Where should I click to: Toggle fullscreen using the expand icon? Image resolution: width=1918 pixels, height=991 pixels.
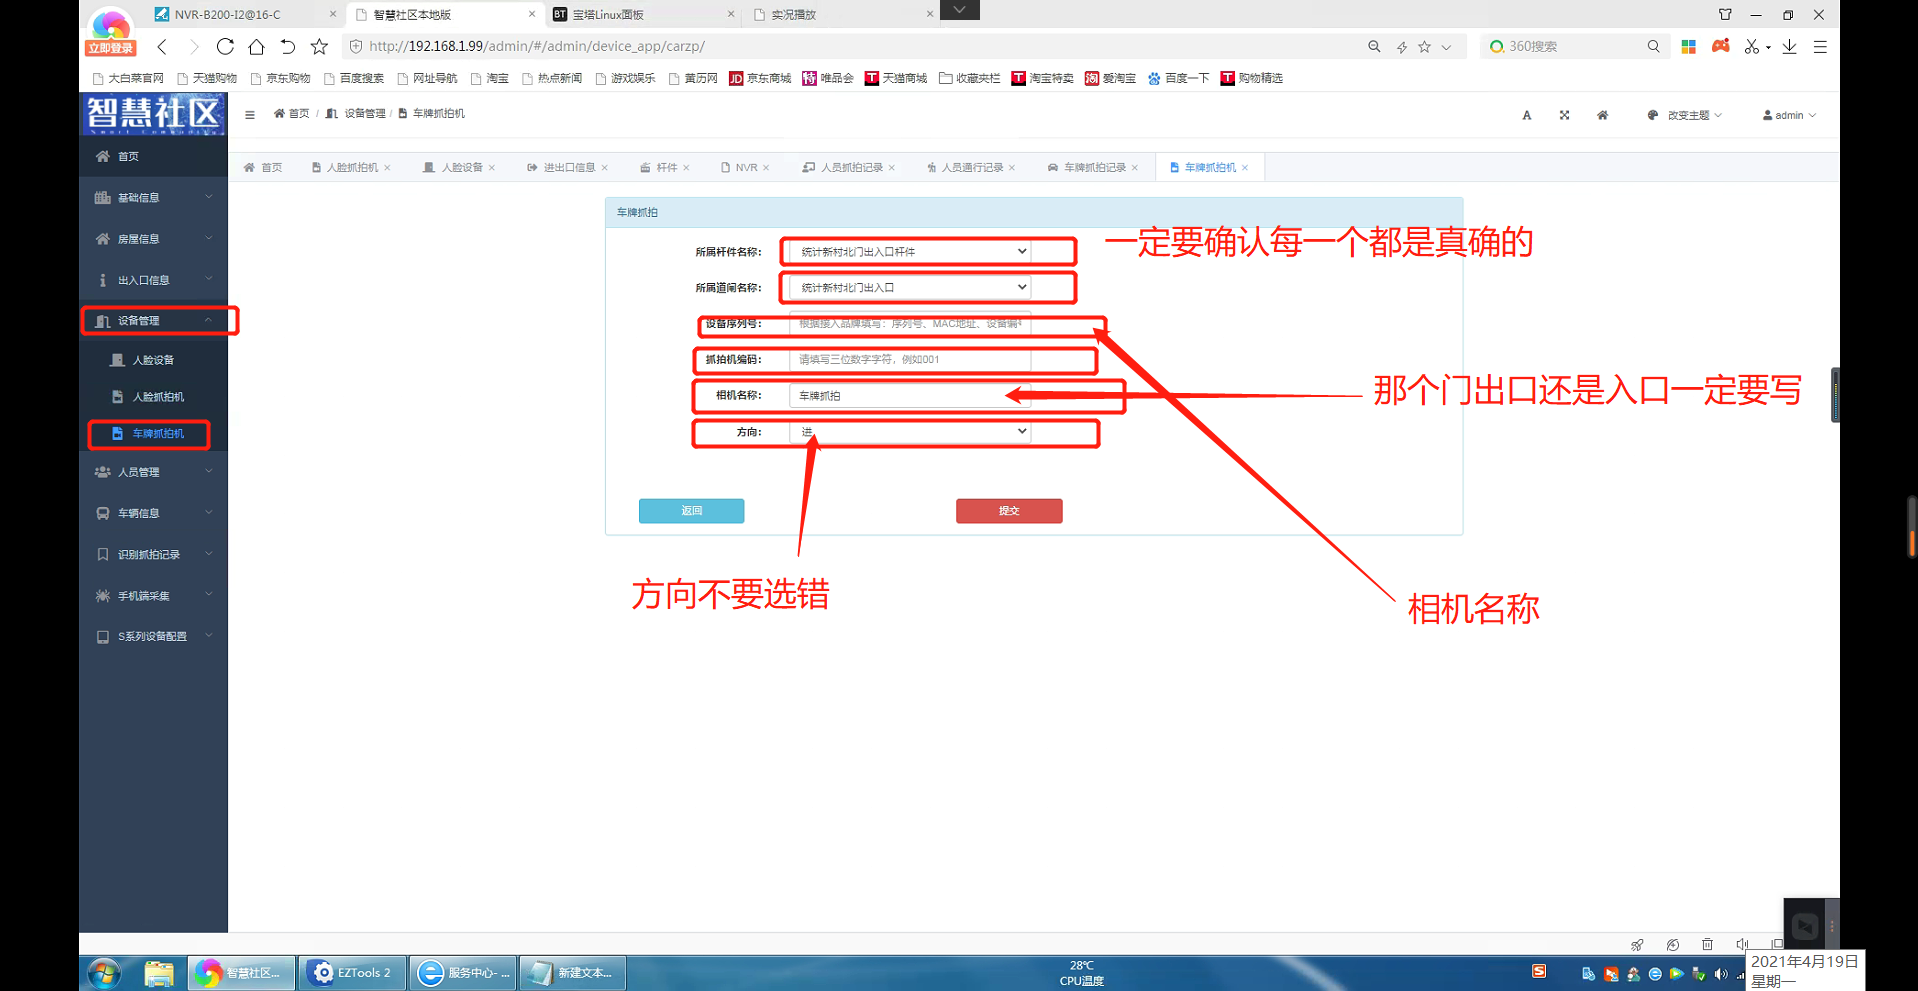coord(1564,115)
